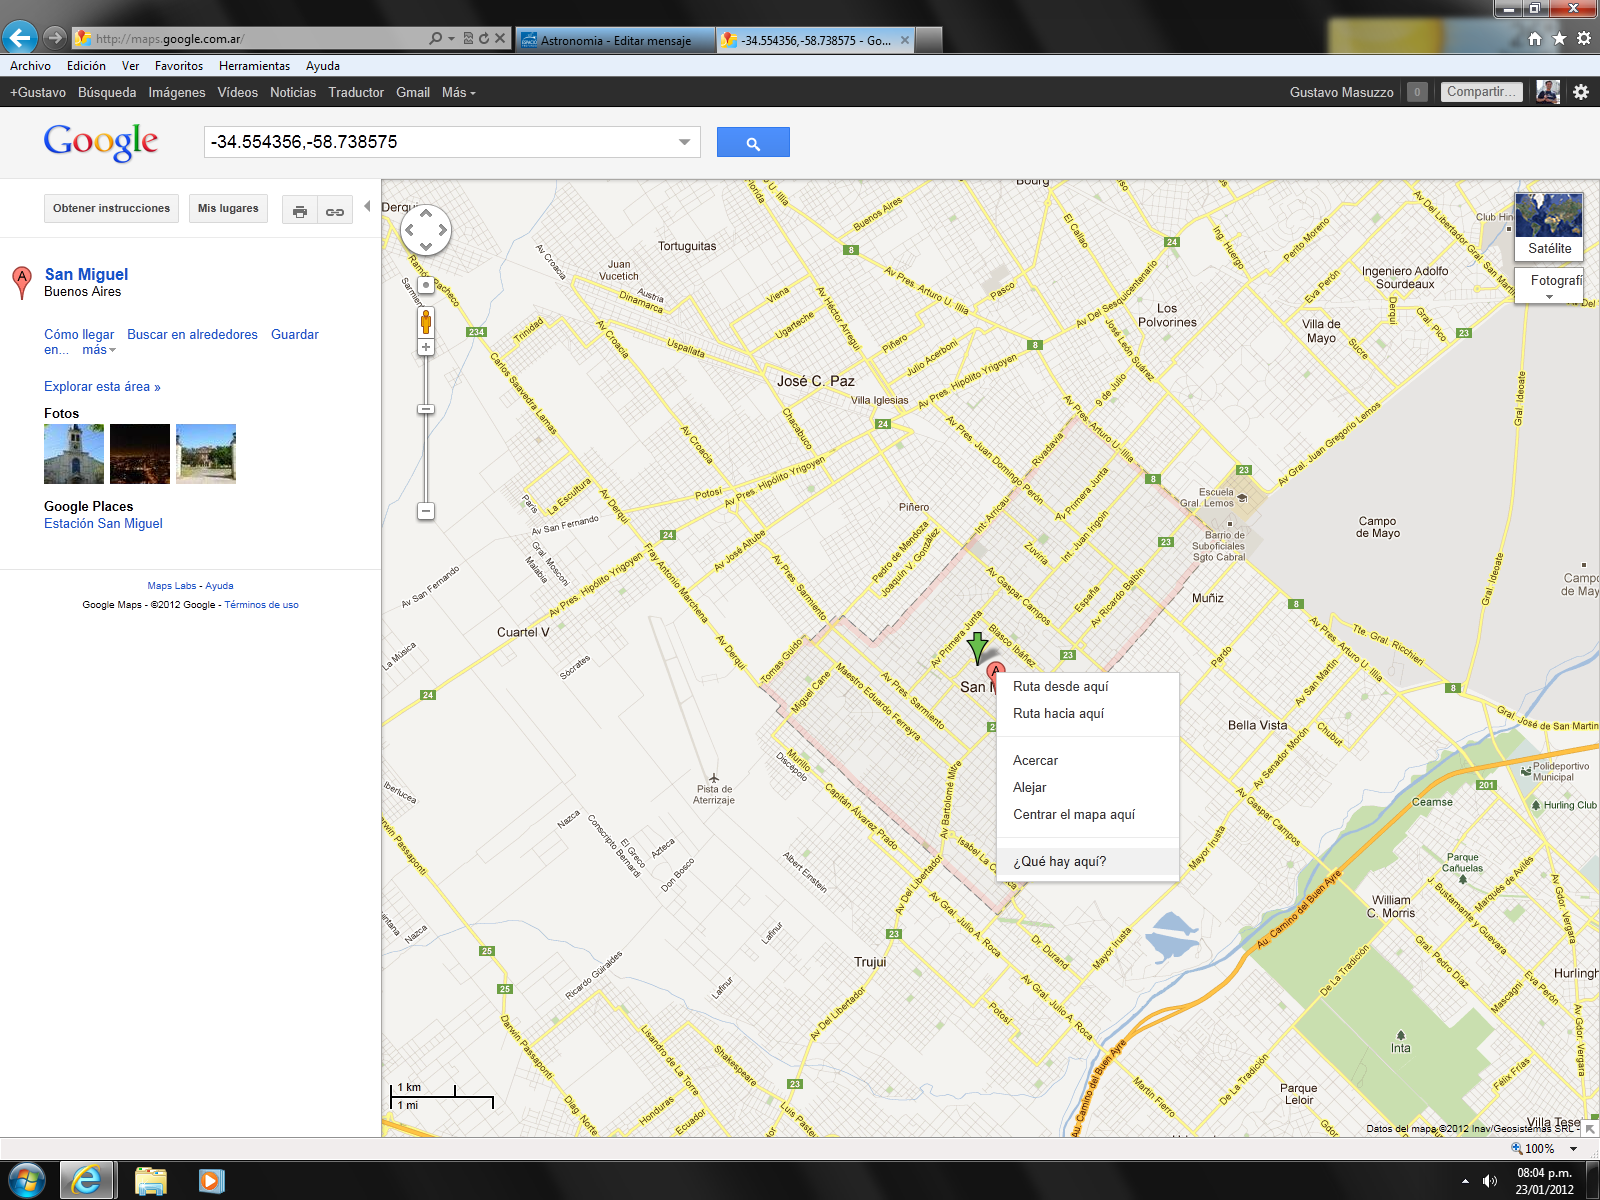This screenshot has width=1600, height=1200.
Task: Click the volume speaker tray icon
Action: tap(1490, 1181)
